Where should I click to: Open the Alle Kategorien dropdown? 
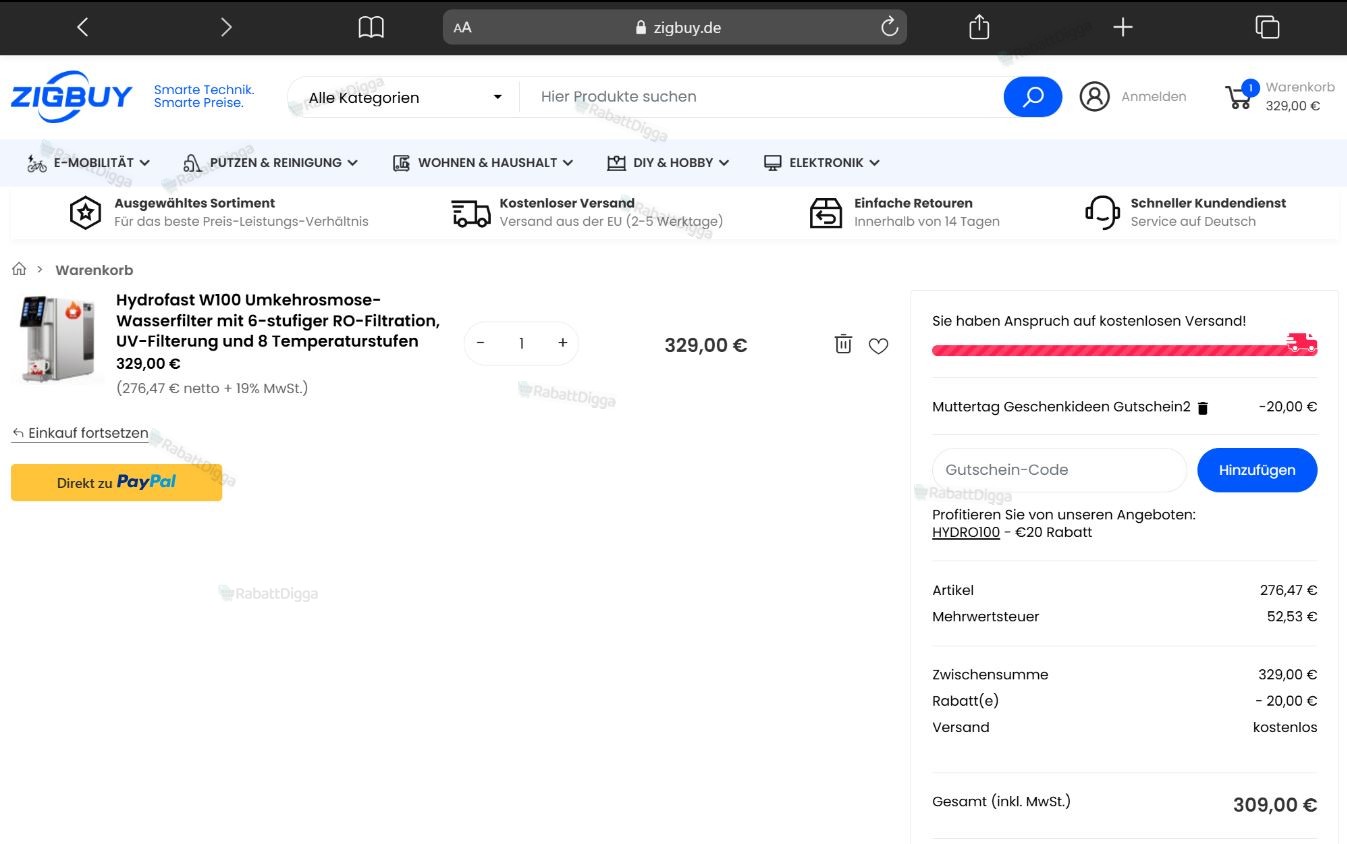404,97
